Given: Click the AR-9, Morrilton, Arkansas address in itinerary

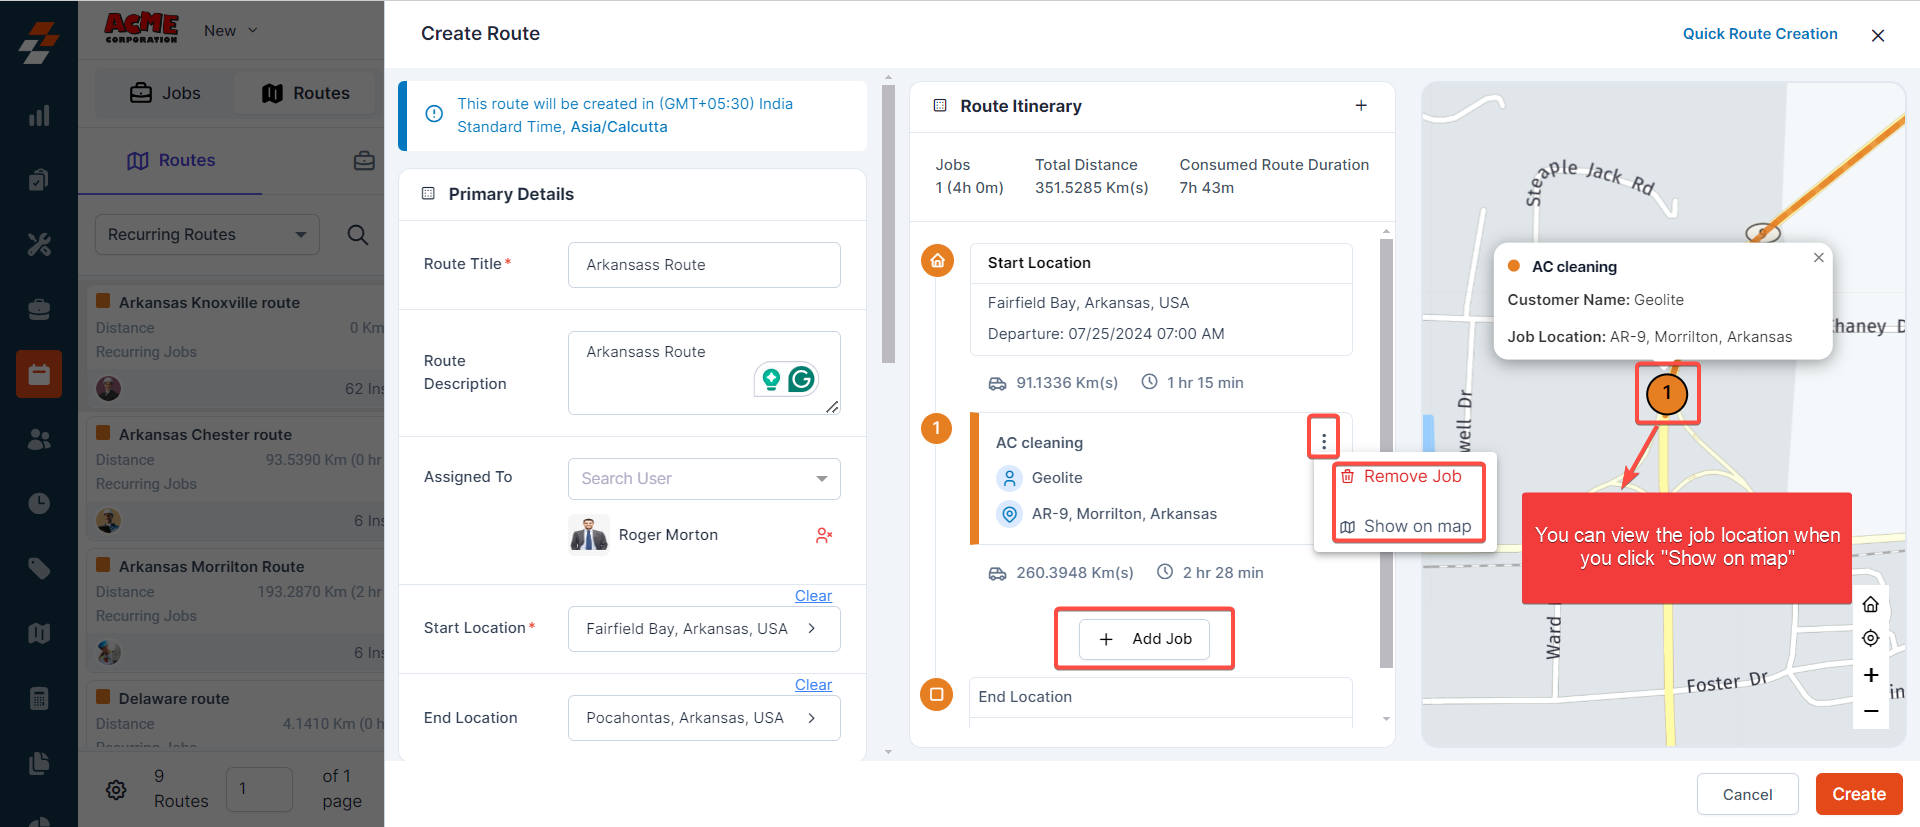Looking at the screenshot, I should (x=1124, y=515).
